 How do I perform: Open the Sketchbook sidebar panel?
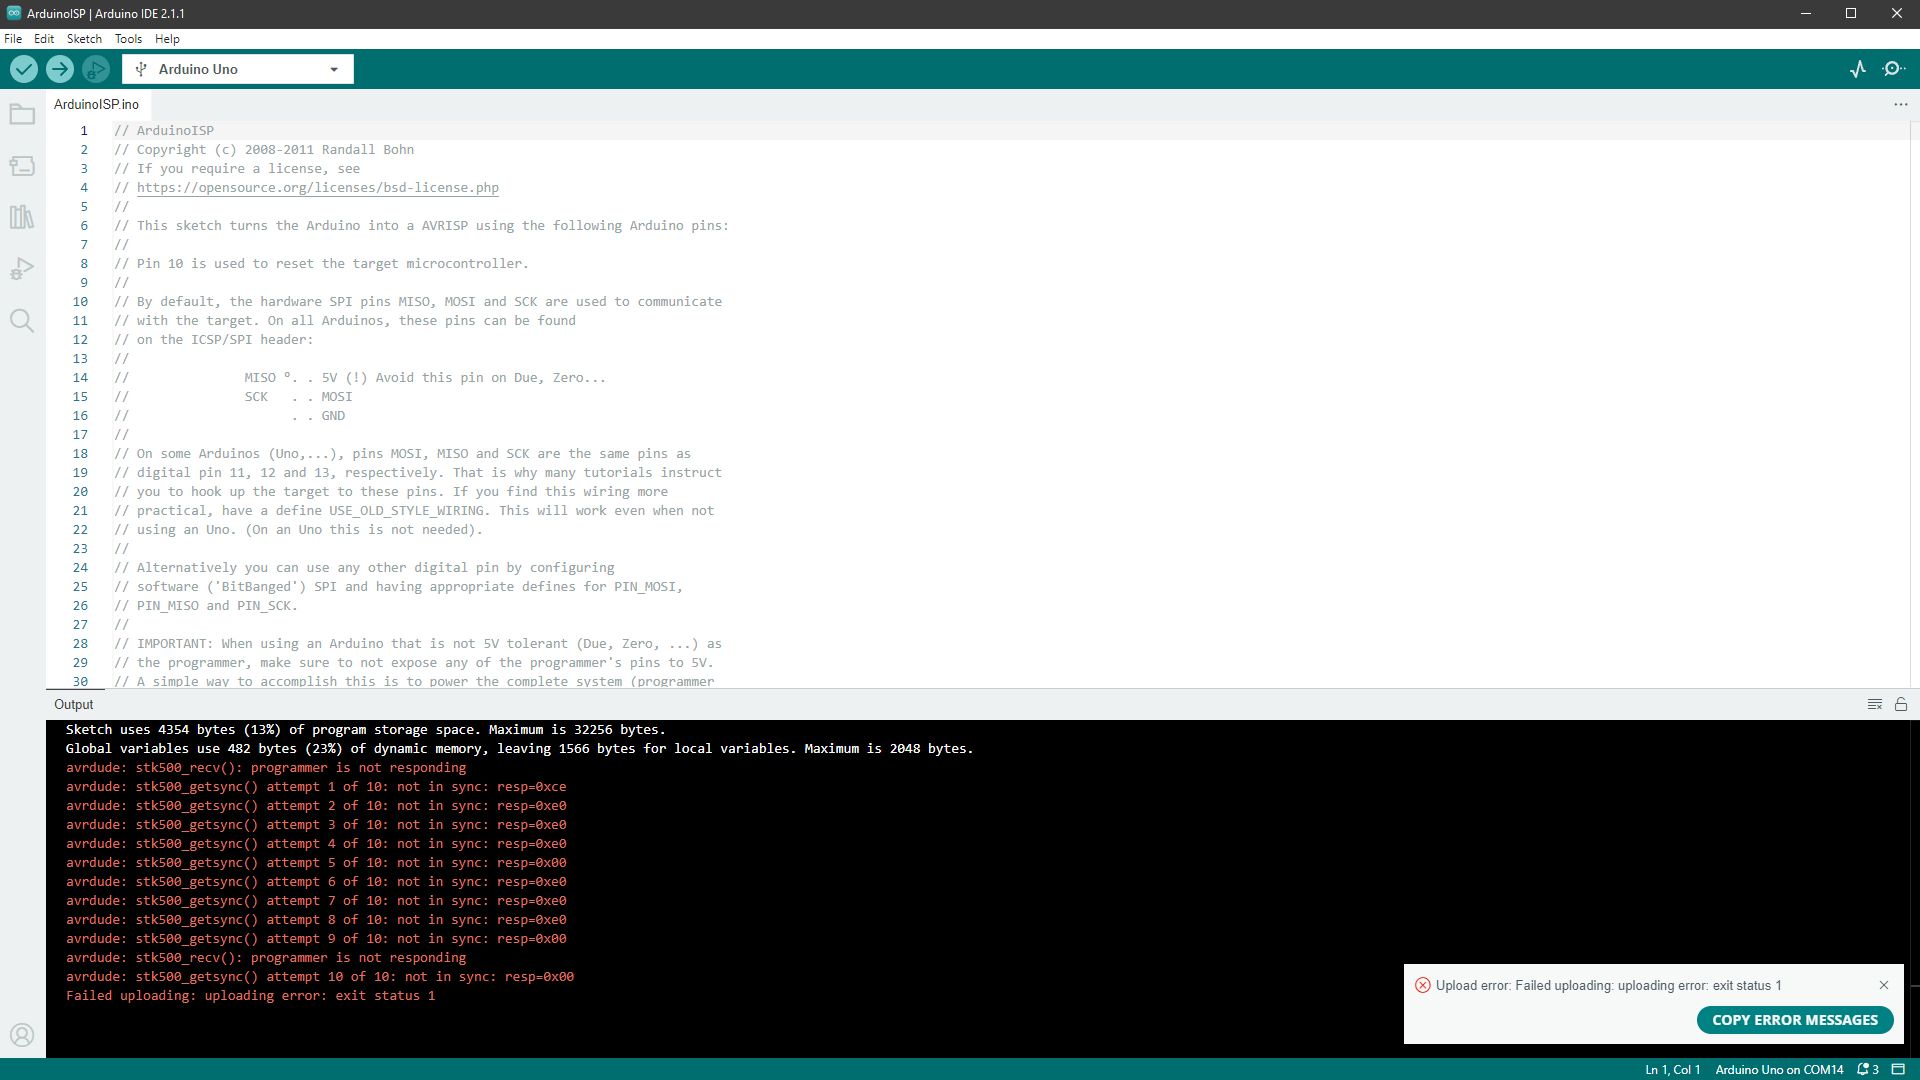pyautogui.click(x=22, y=114)
